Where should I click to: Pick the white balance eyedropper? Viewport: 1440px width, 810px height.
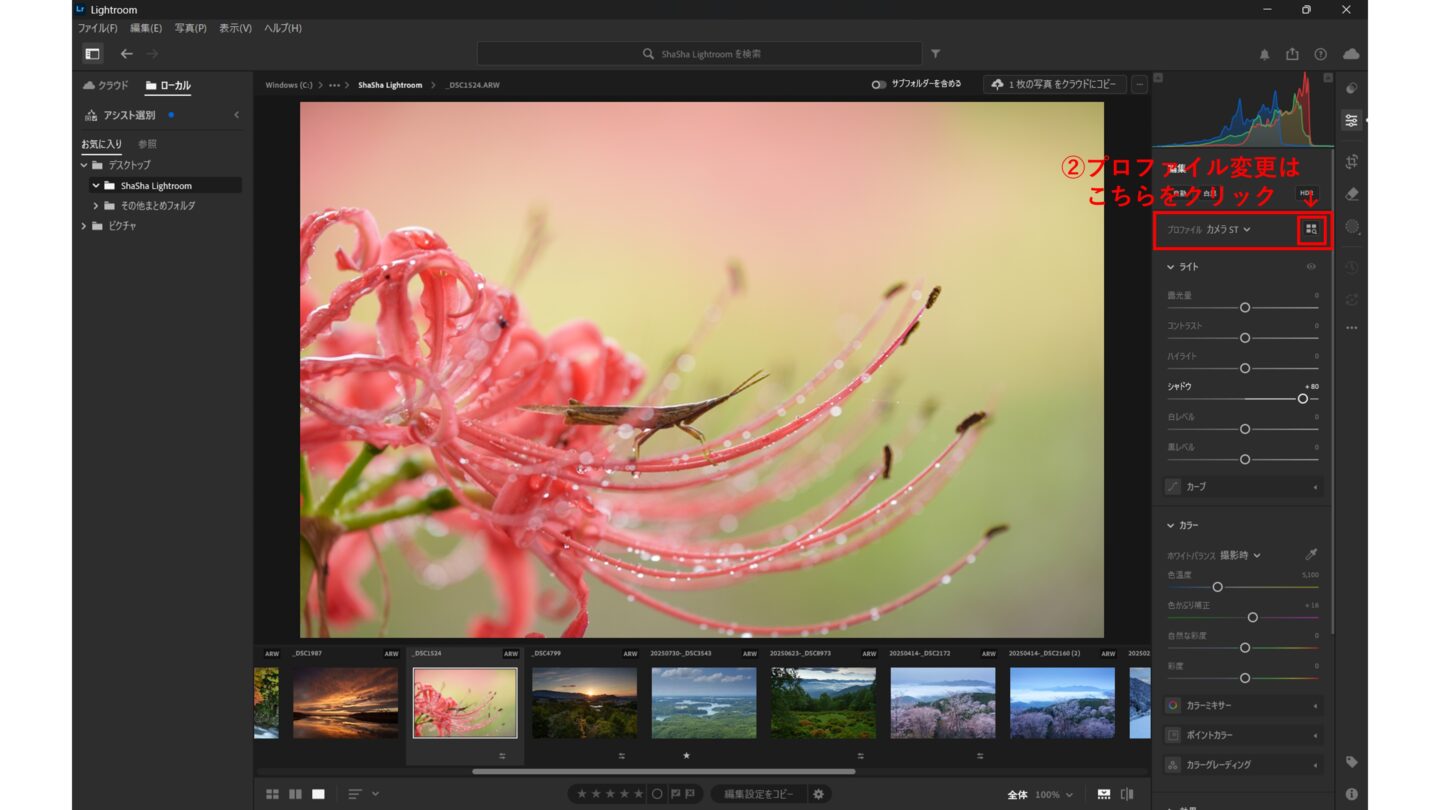pos(1311,555)
